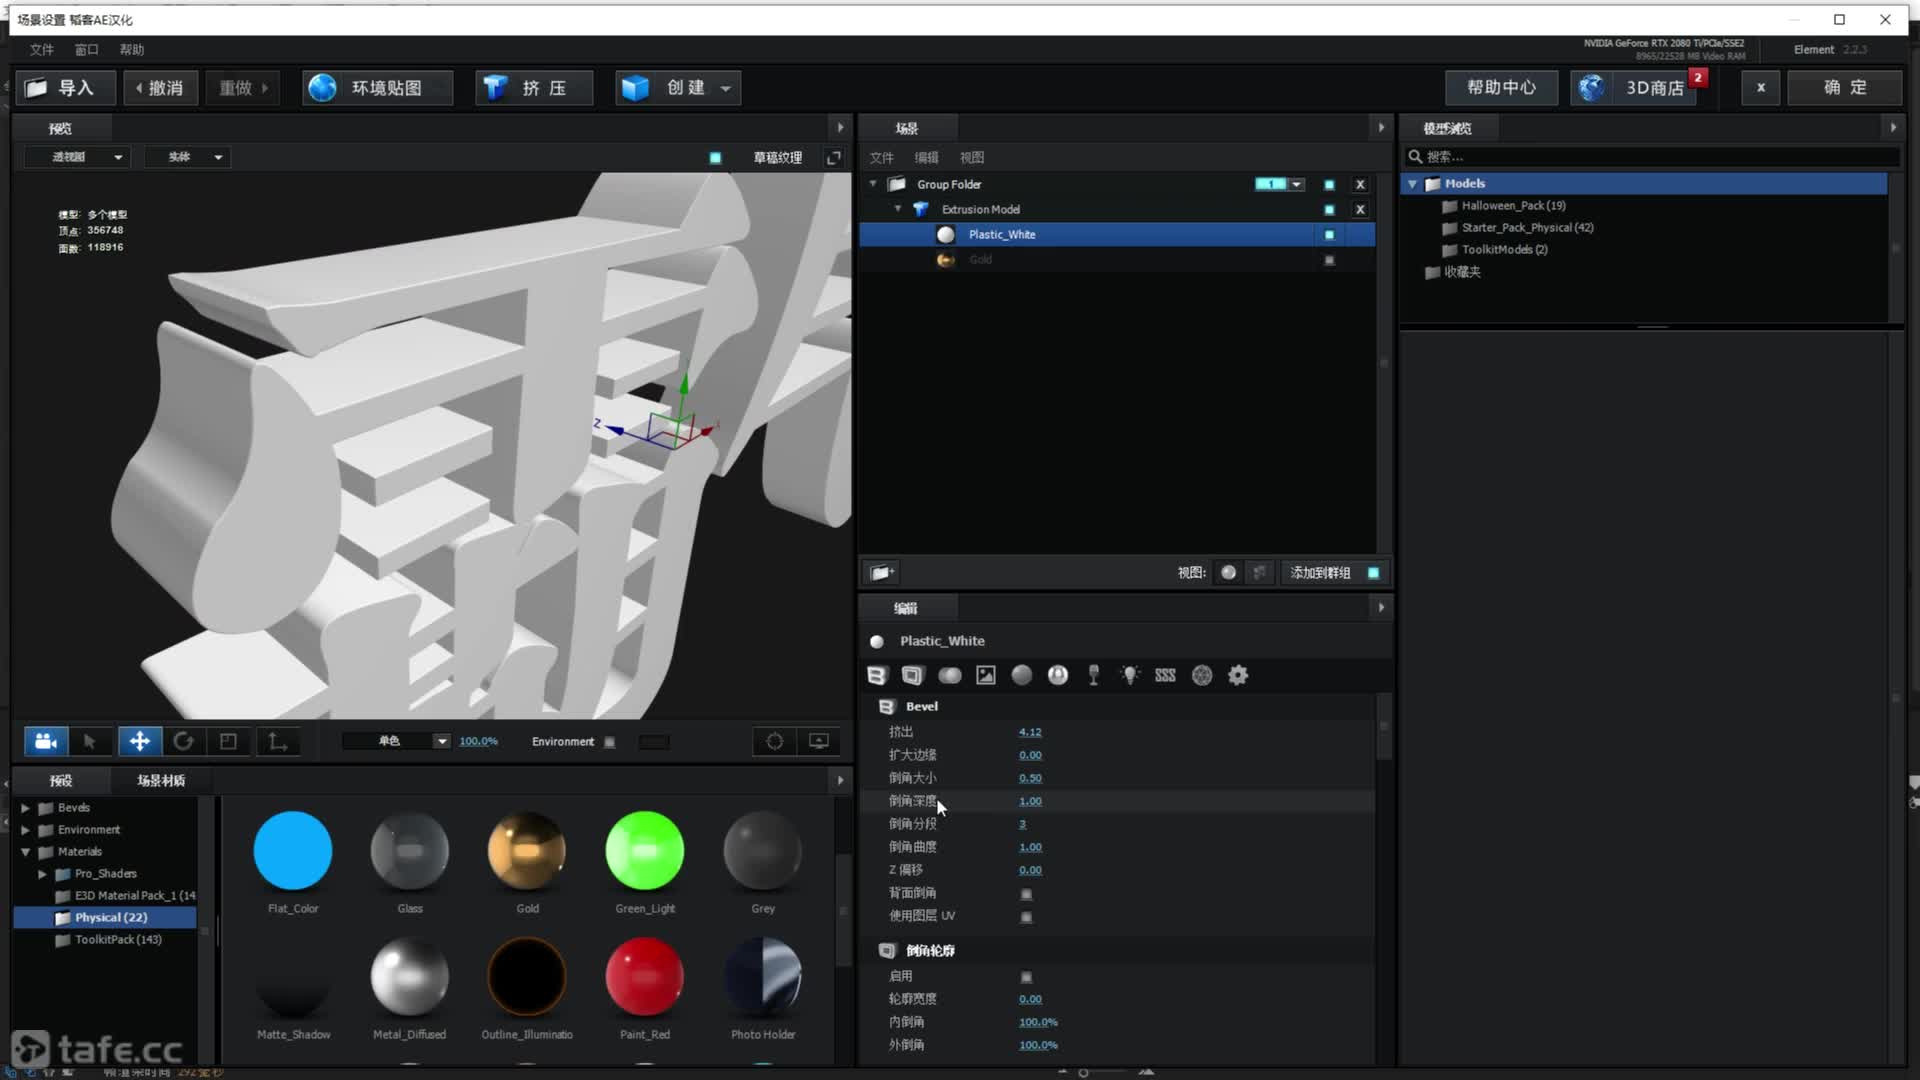The width and height of the screenshot is (1920, 1080).
Task: Toggle visibility square for Plastic_White
Action: tap(1329, 235)
